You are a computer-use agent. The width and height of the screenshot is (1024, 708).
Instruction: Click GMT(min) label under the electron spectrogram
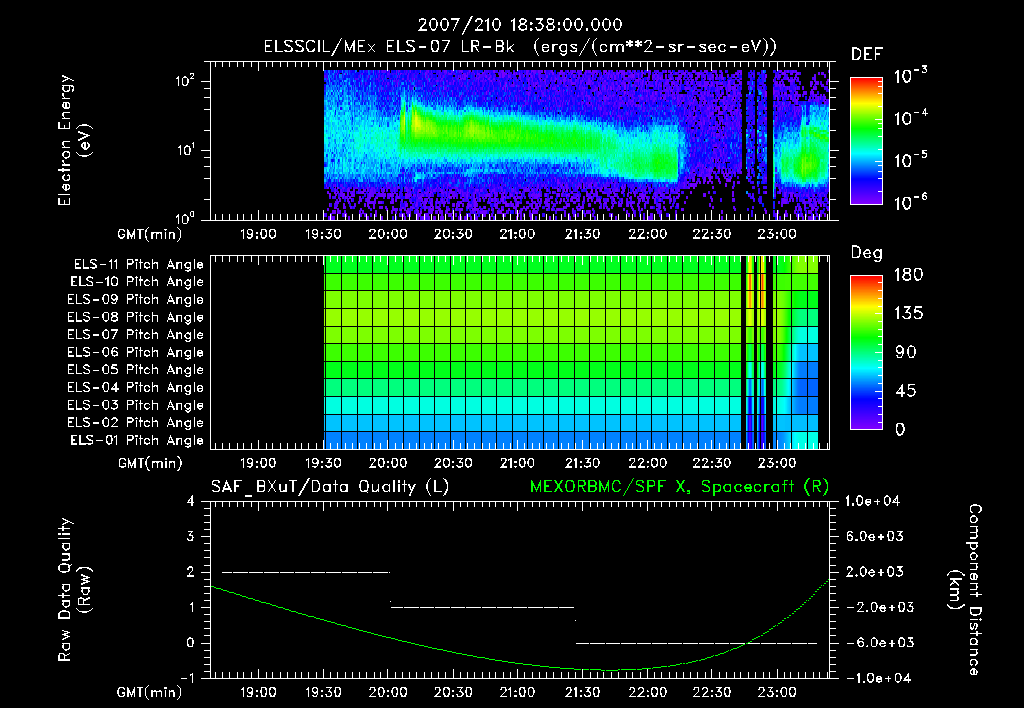[149, 234]
